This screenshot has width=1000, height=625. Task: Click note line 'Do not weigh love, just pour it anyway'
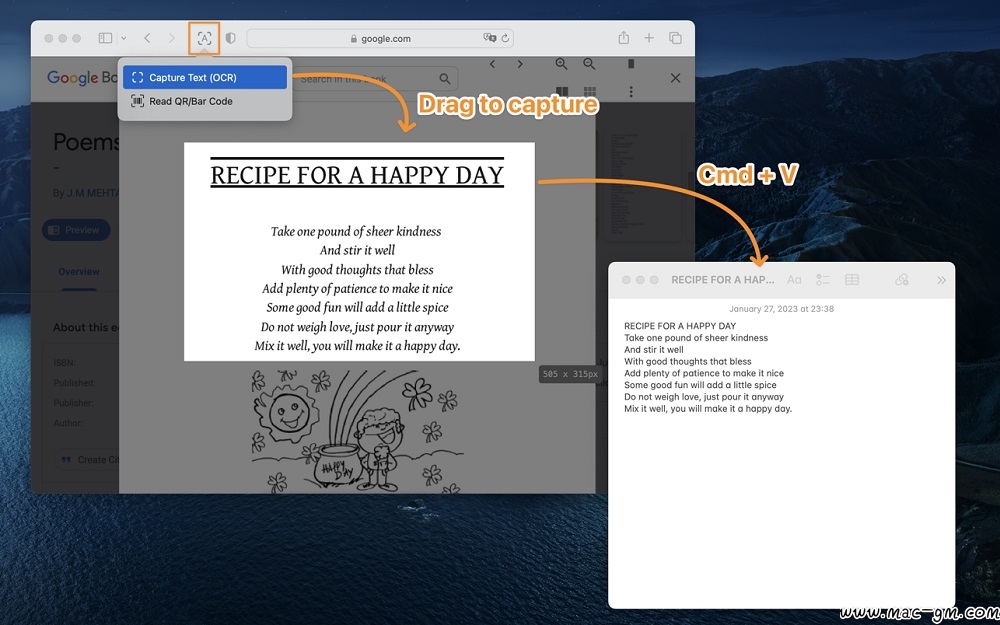[x=704, y=397]
